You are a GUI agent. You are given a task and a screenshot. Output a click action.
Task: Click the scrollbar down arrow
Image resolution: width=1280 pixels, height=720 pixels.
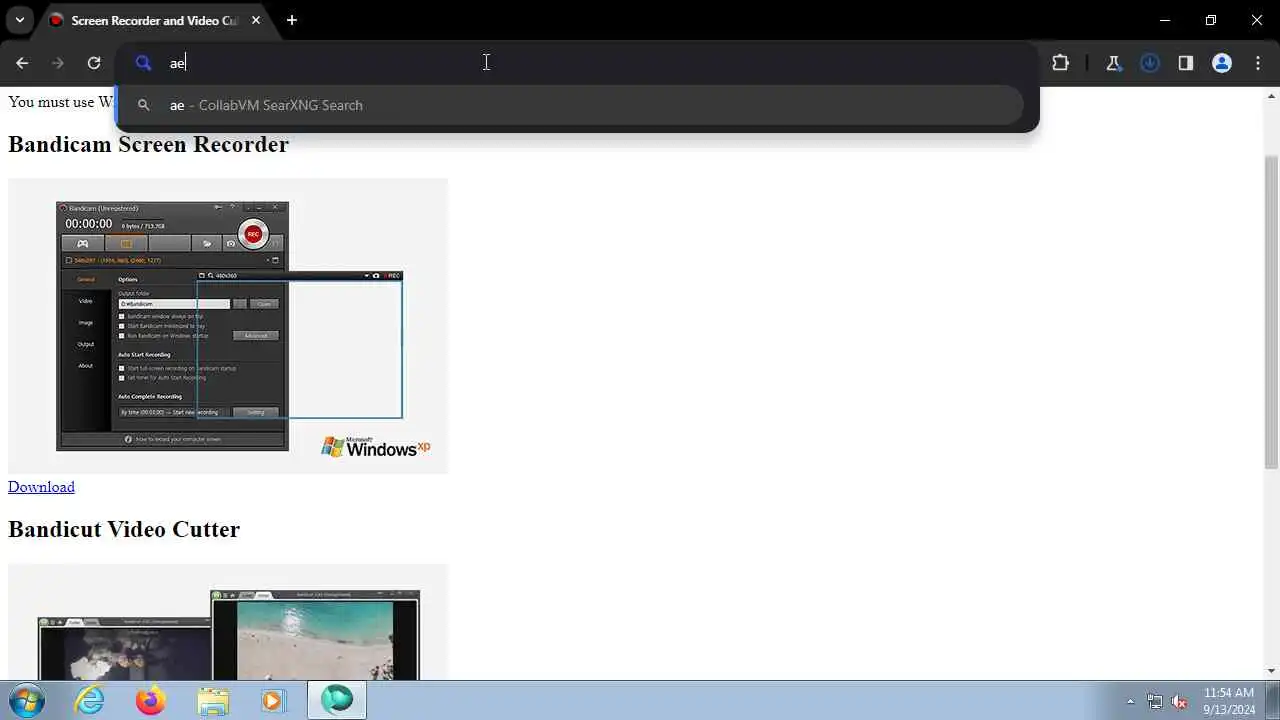coord(1271,671)
